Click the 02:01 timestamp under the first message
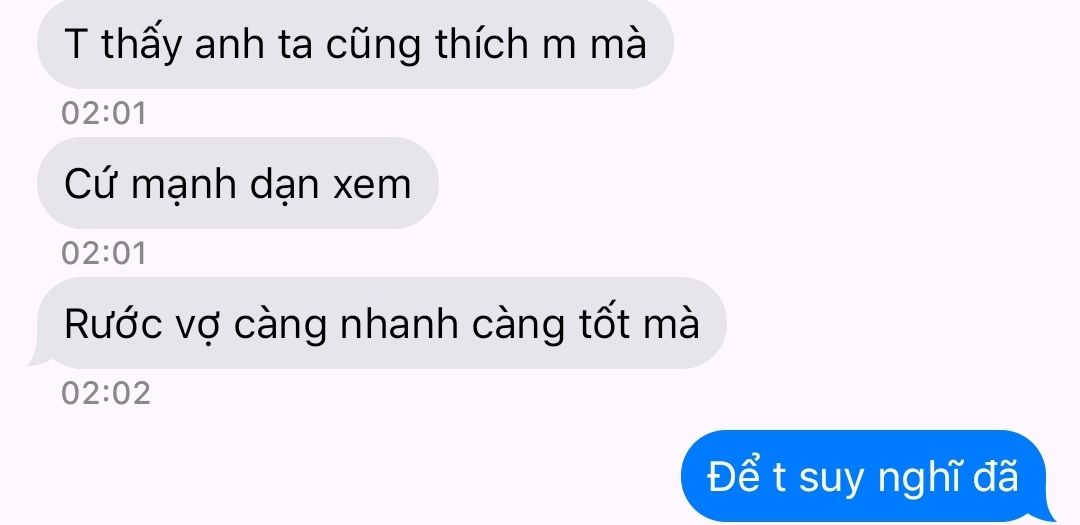The image size is (1080, 525). tap(104, 114)
